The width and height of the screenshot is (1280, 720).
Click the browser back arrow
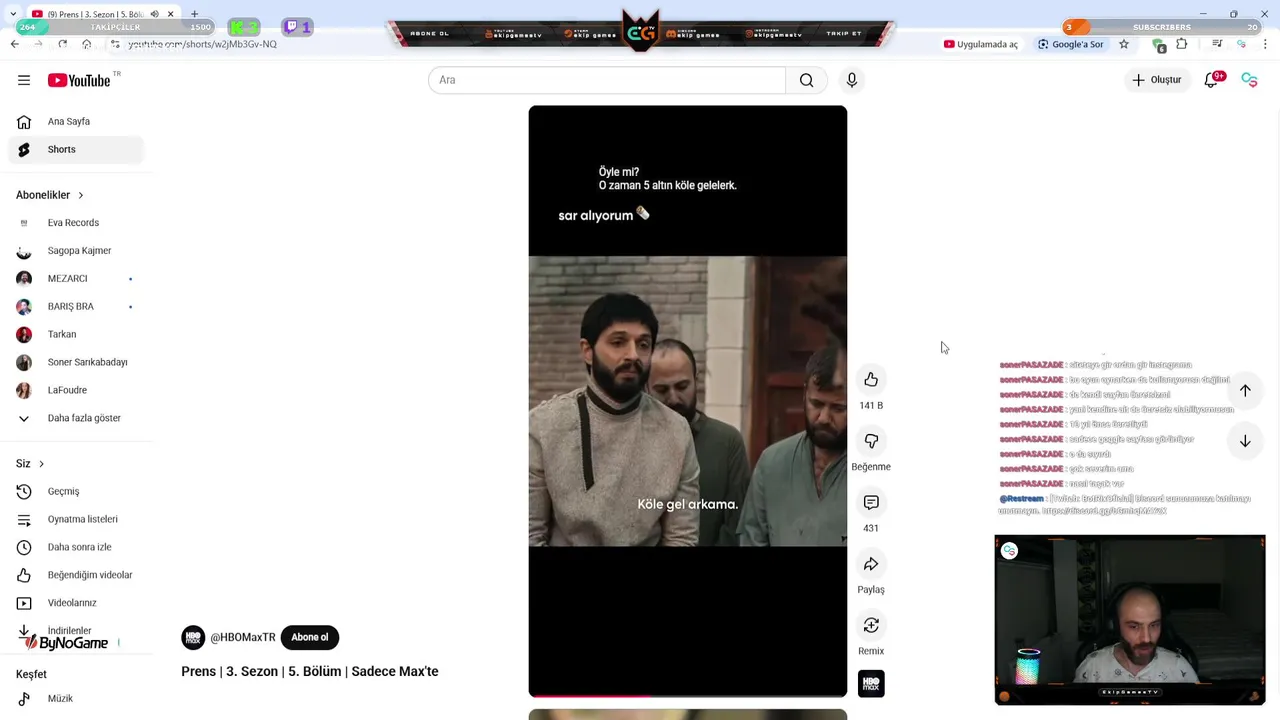click(14, 44)
